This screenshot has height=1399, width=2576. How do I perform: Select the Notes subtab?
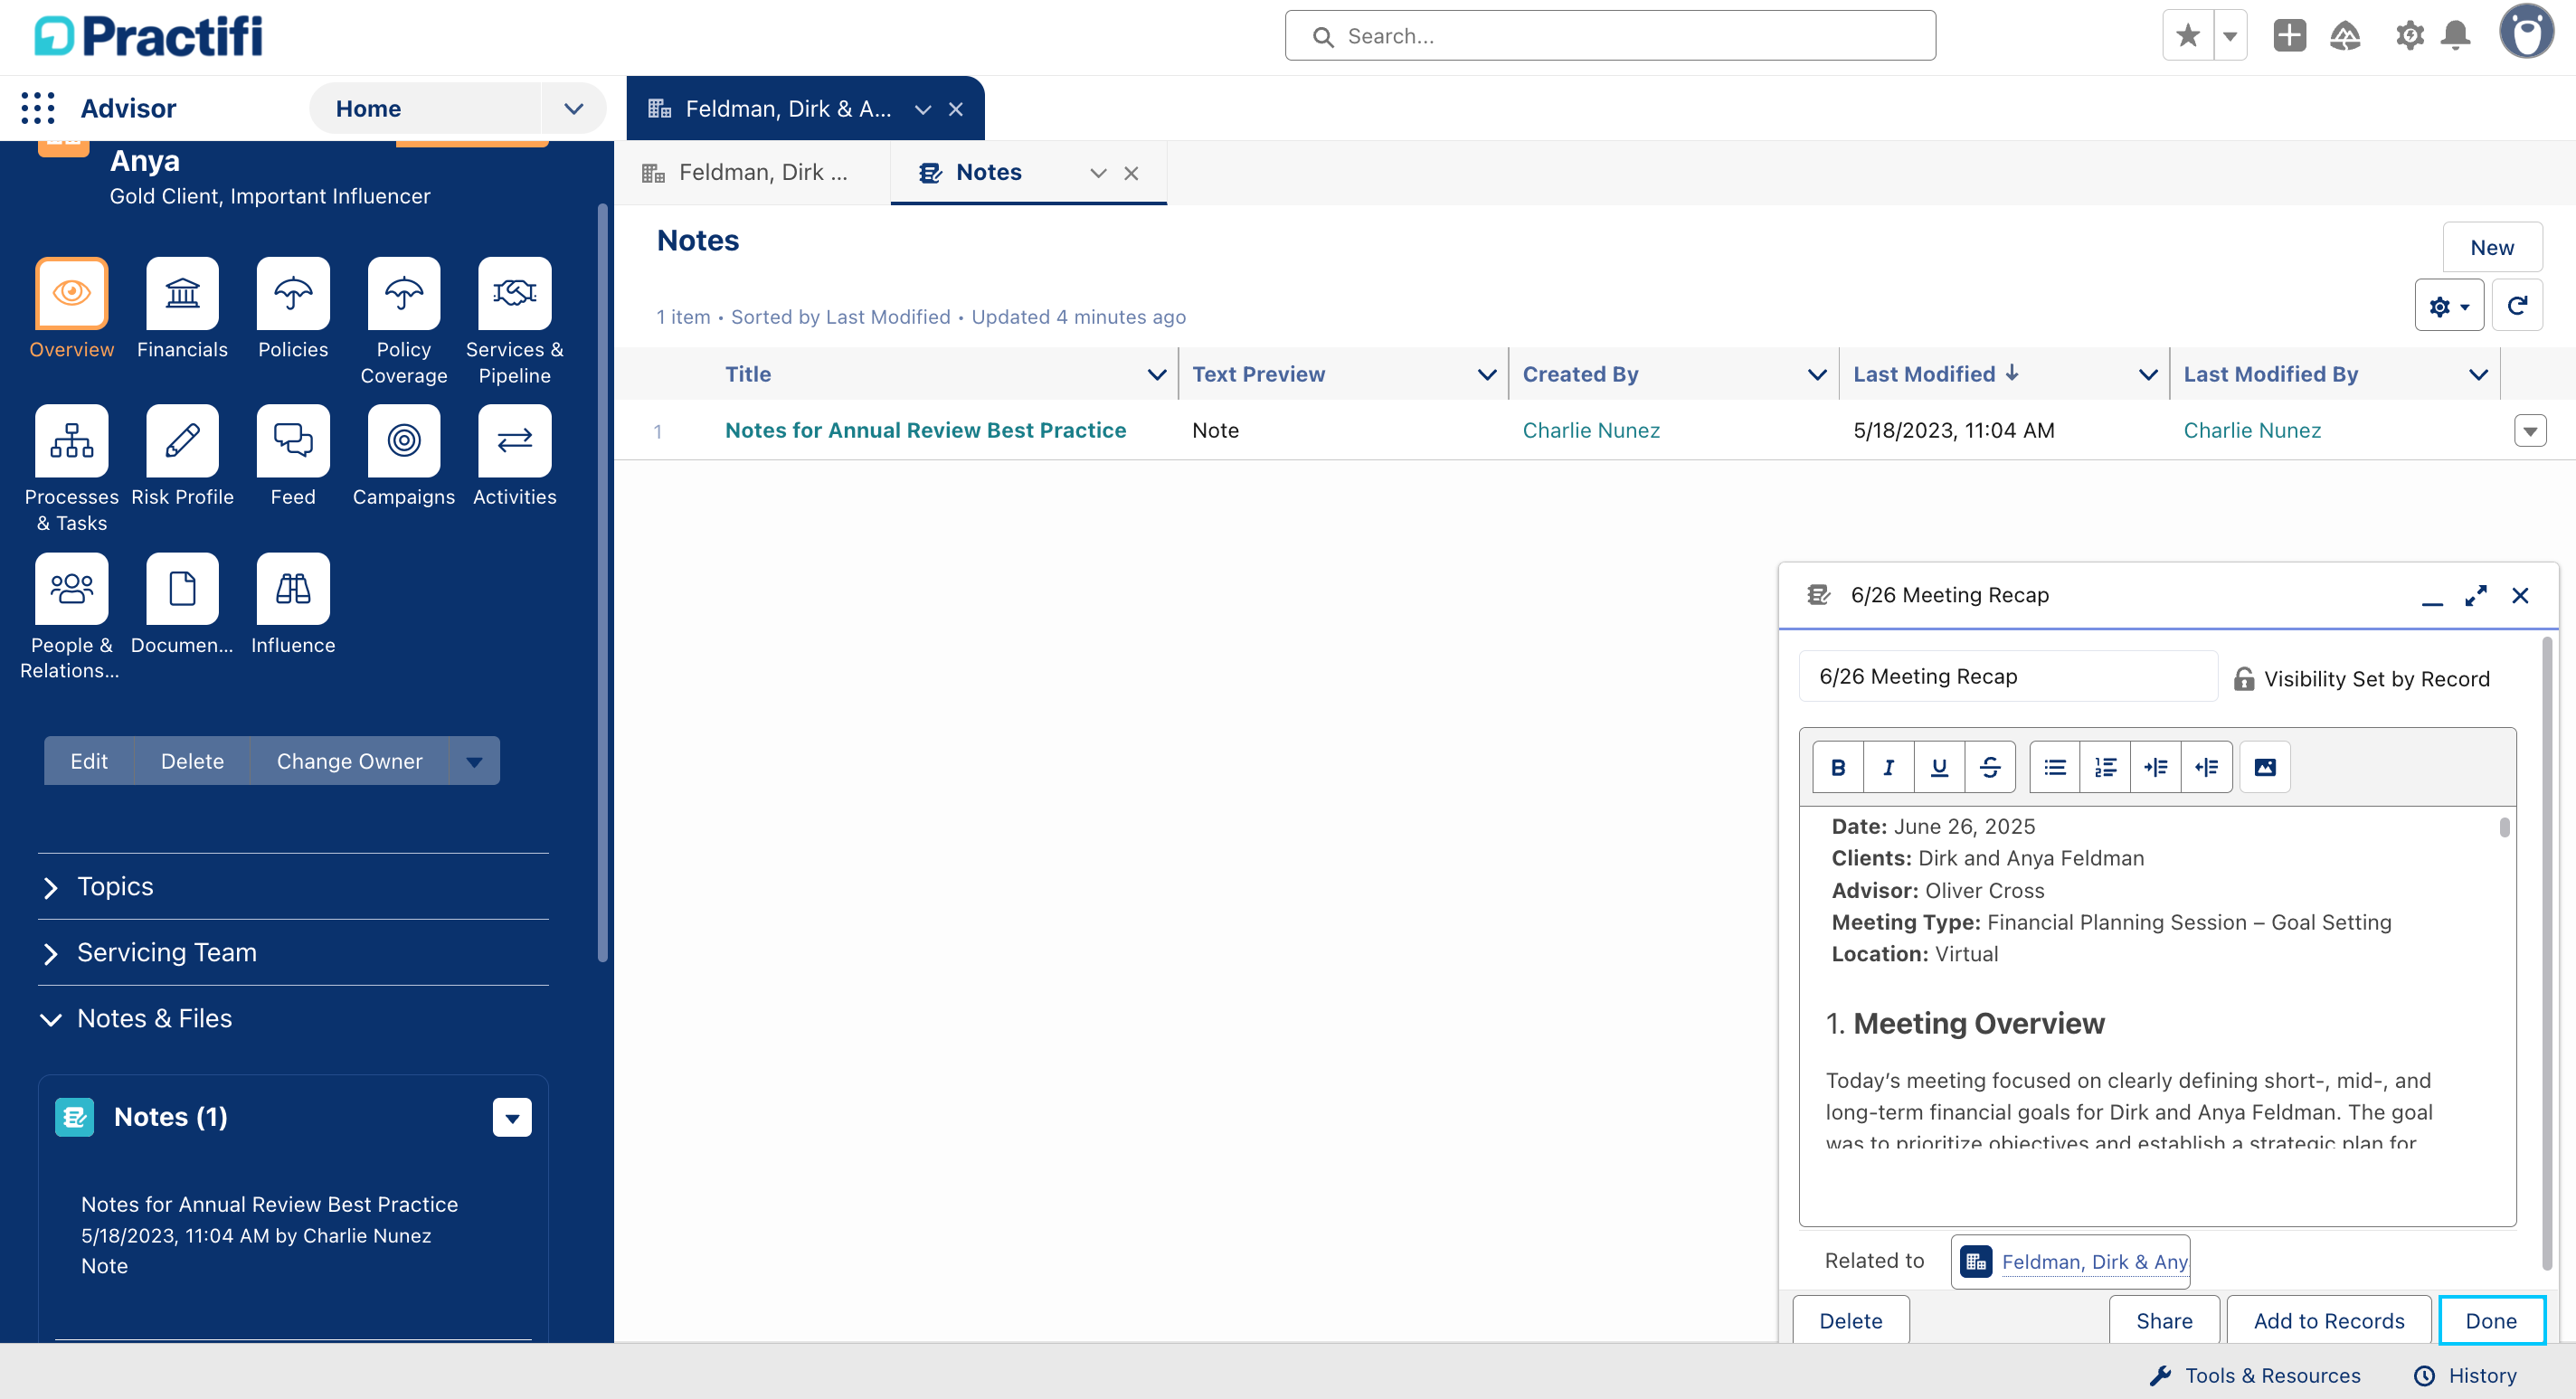coord(989,172)
